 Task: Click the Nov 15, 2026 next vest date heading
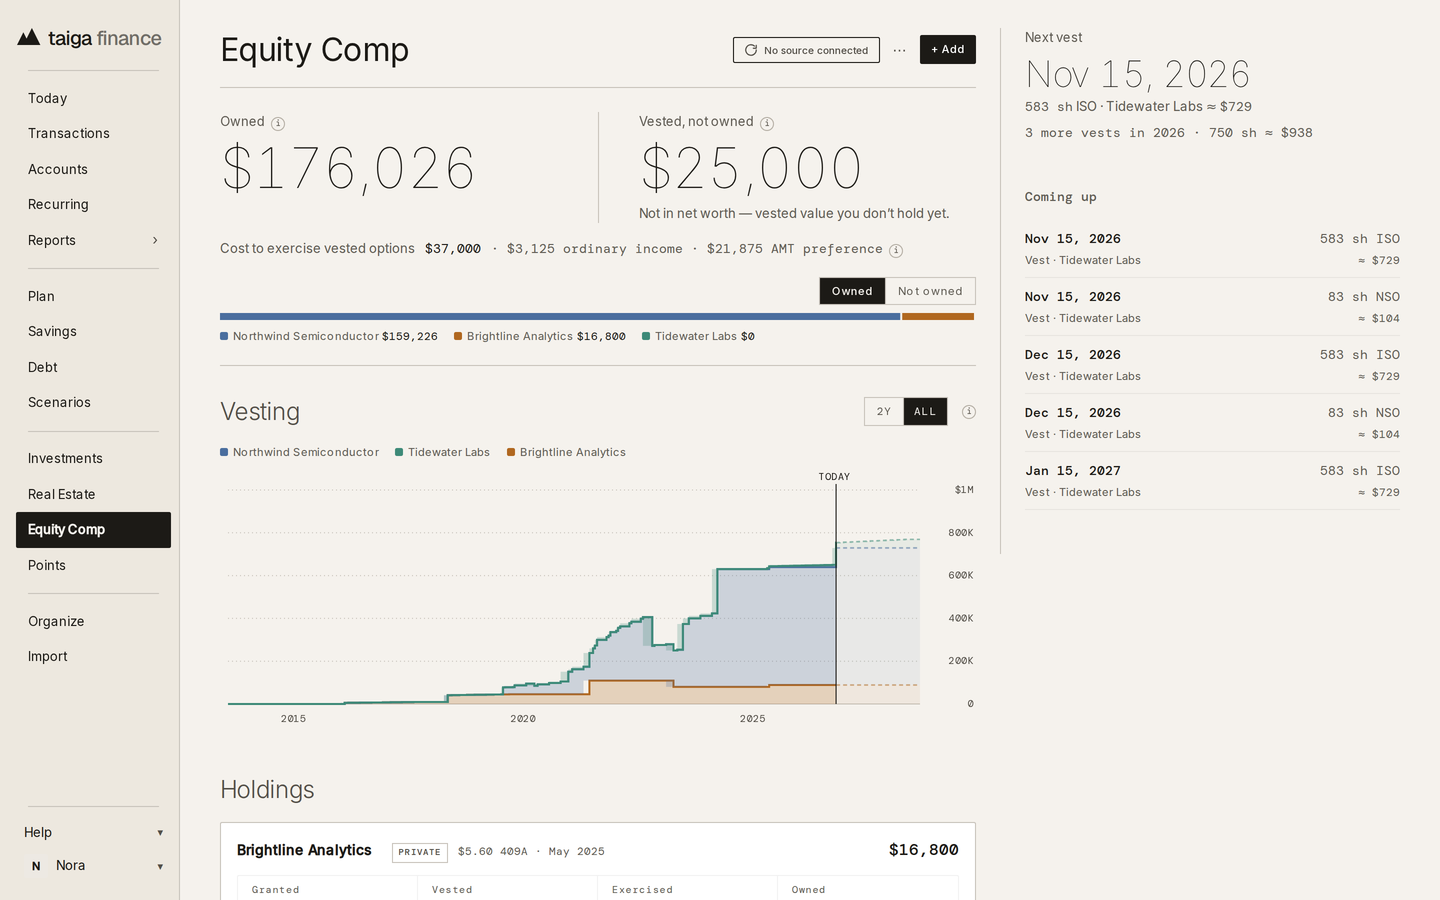click(x=1138, y=75)
